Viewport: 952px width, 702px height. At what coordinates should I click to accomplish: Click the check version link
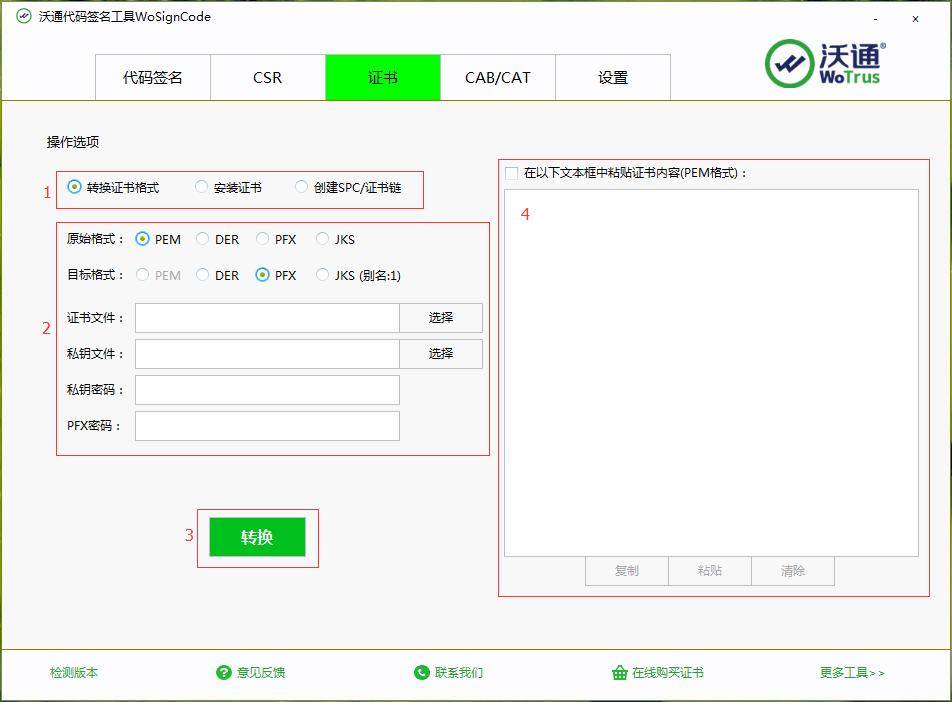pyautogui.click(x=74, y=673)
